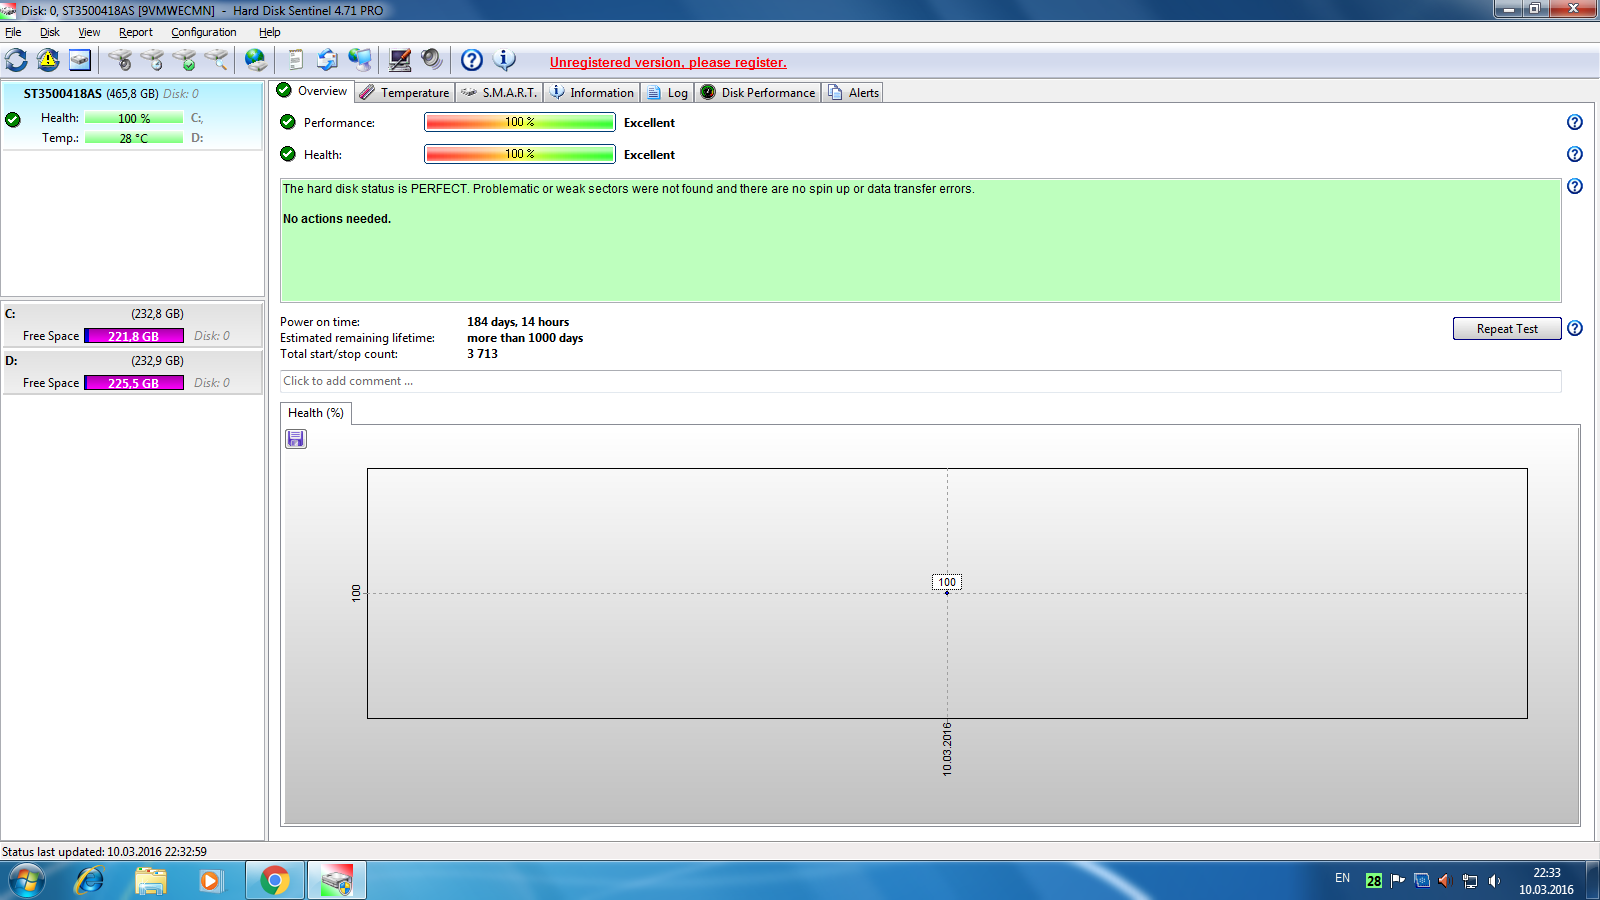
Task: Click the blue-framed hard disk toolbar icon
Action: coord(80,60)
